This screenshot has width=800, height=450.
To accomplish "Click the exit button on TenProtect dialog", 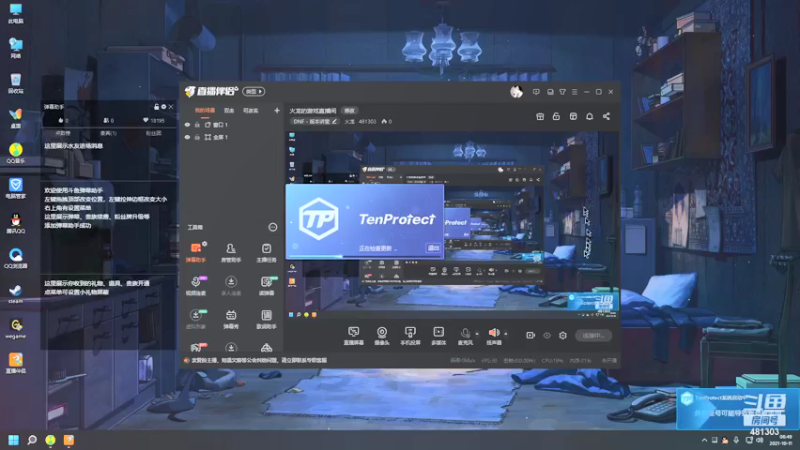I will coord(433,248).
